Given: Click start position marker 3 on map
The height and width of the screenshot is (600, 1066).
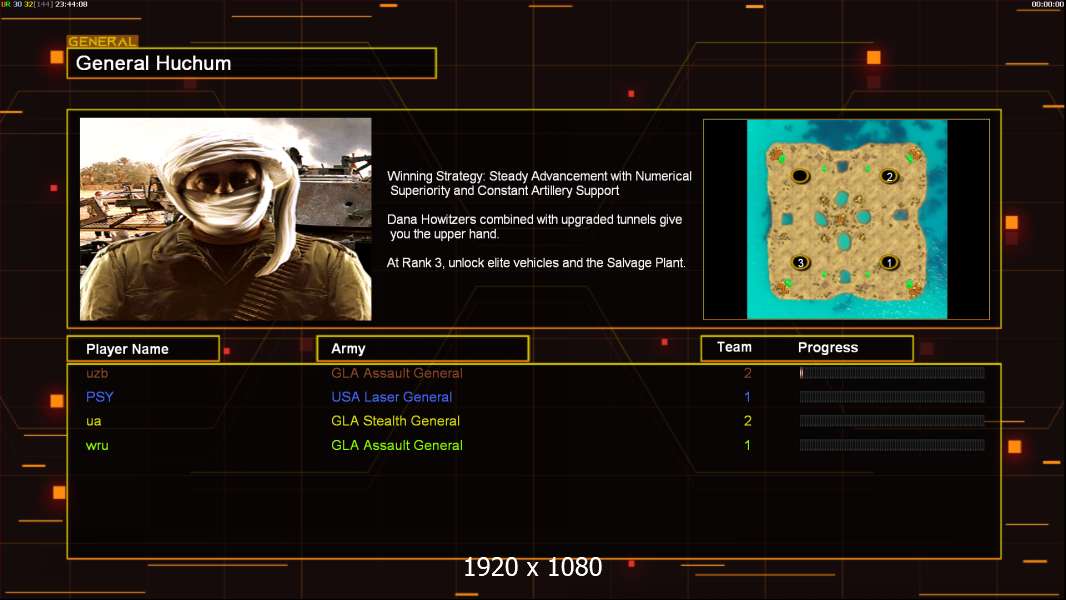Looking at the screenshot, I should tap(799, 263).
